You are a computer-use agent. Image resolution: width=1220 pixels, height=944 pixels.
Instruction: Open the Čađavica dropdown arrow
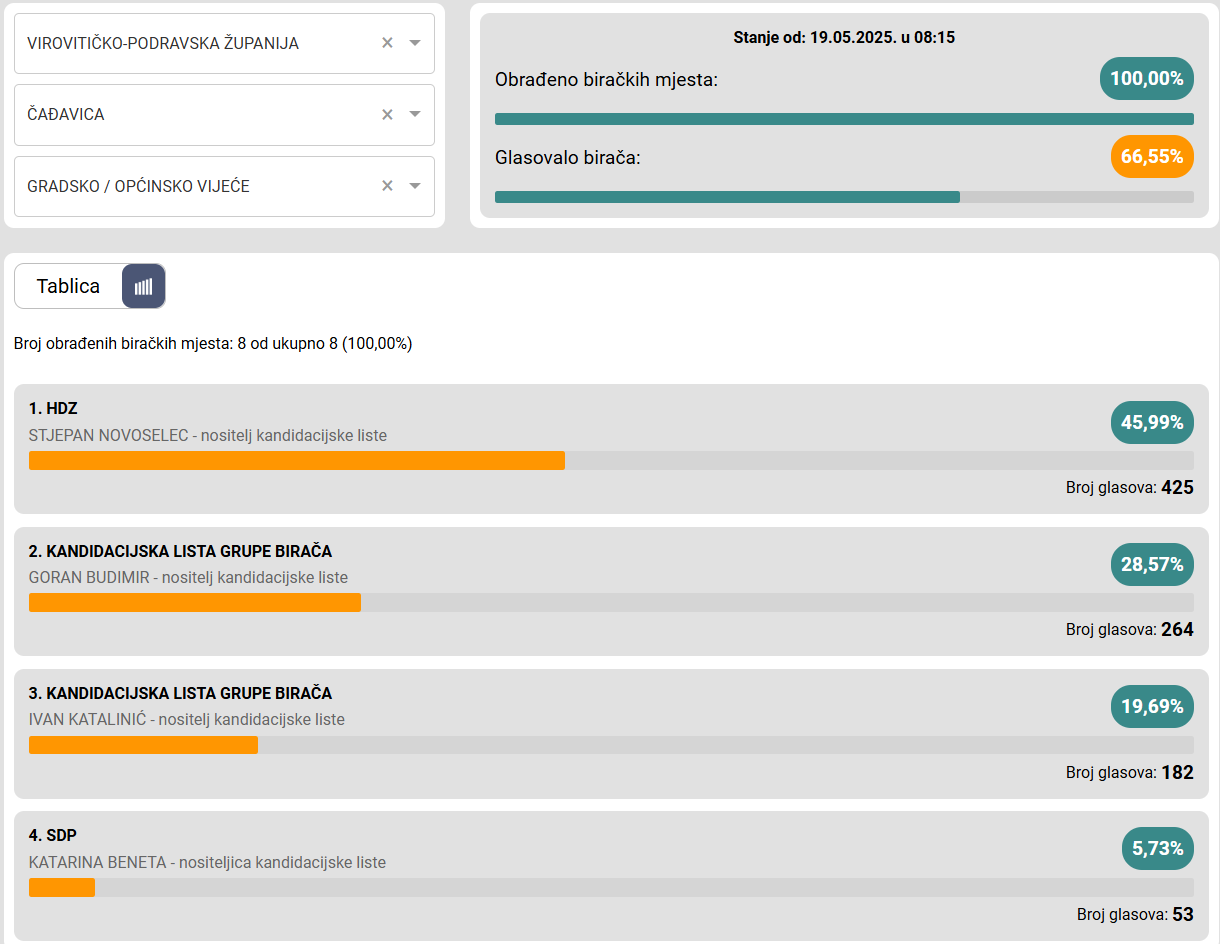click(x=415, y=115)
